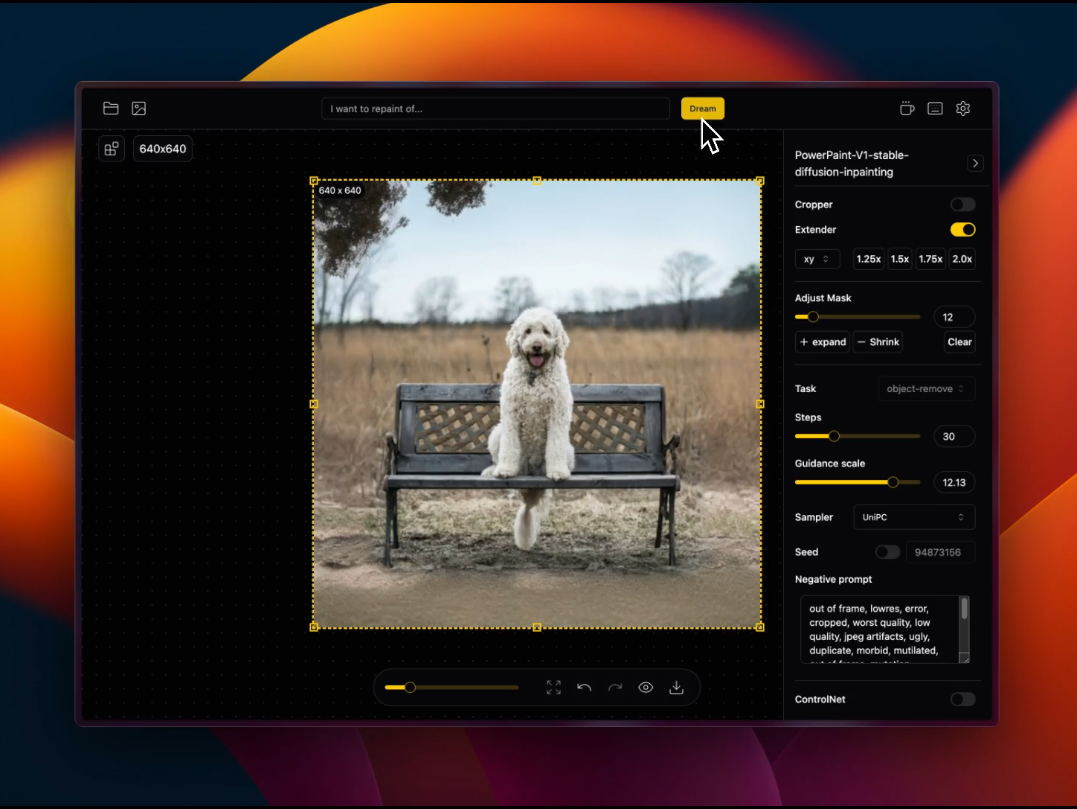Viewport: 1077px width, 809px height.
Task: Click the 640 x 640 canvas label
Action: pos(340,190)
